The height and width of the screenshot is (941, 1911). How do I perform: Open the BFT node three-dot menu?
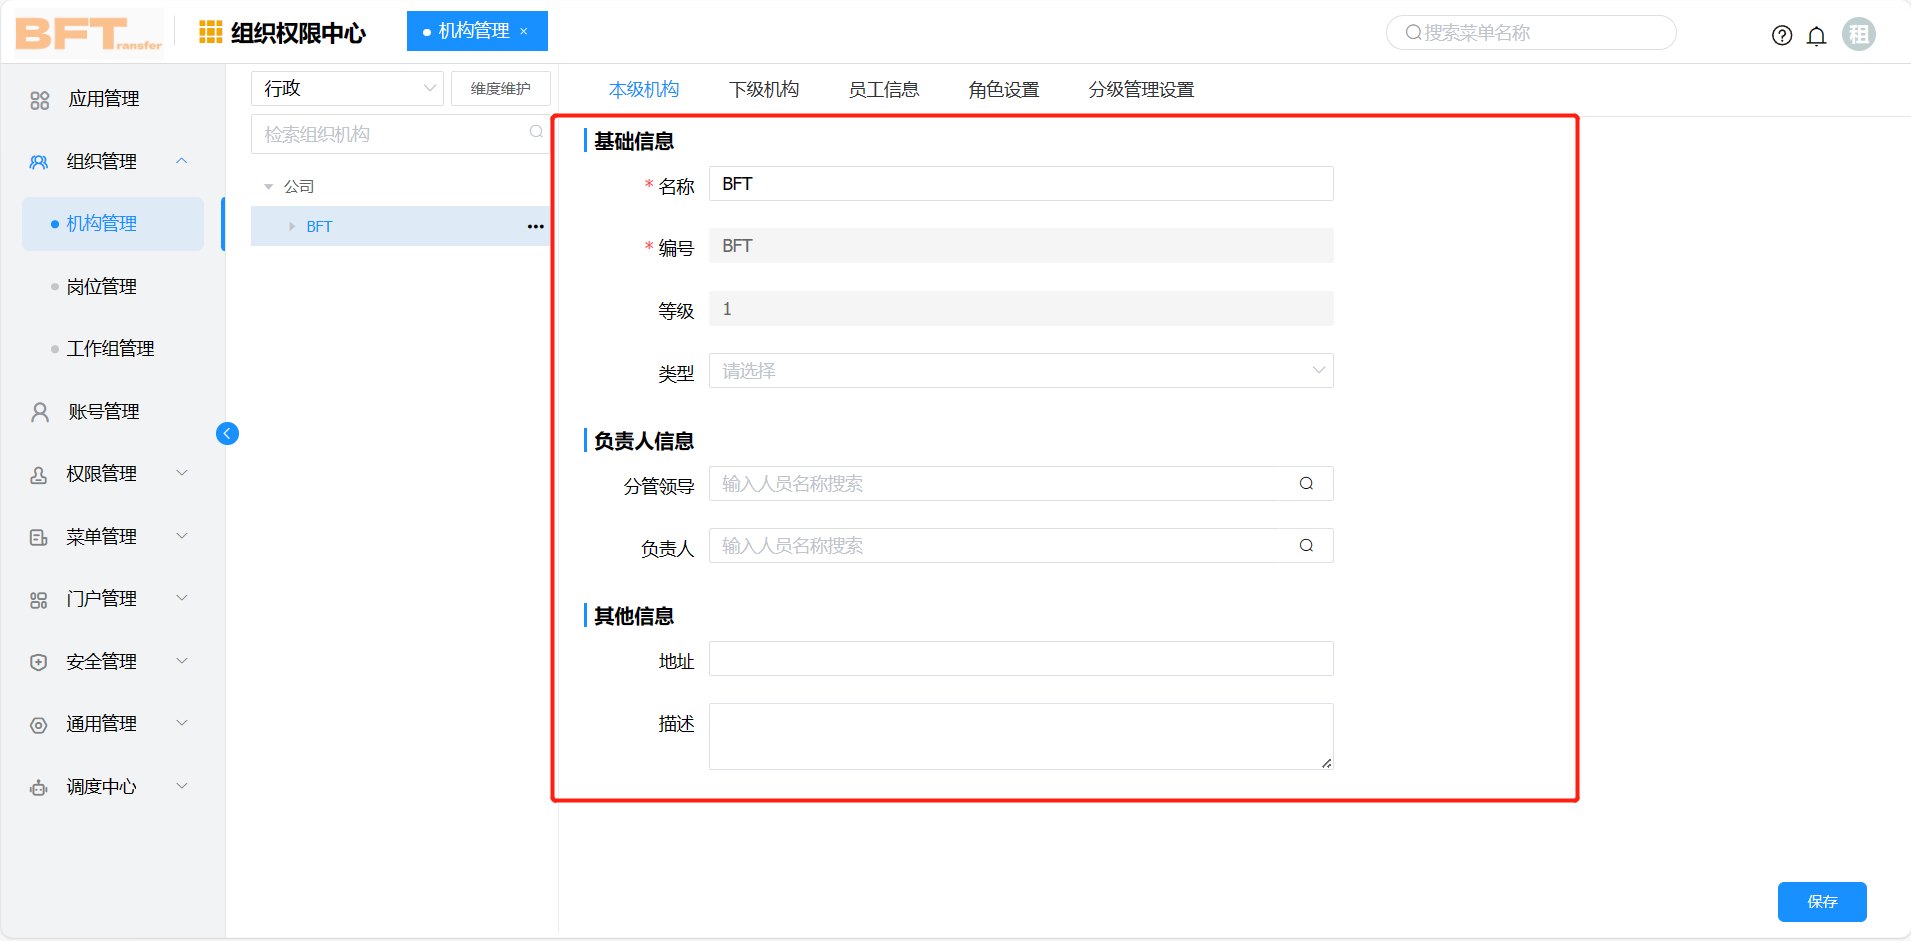tap(536, 226)
